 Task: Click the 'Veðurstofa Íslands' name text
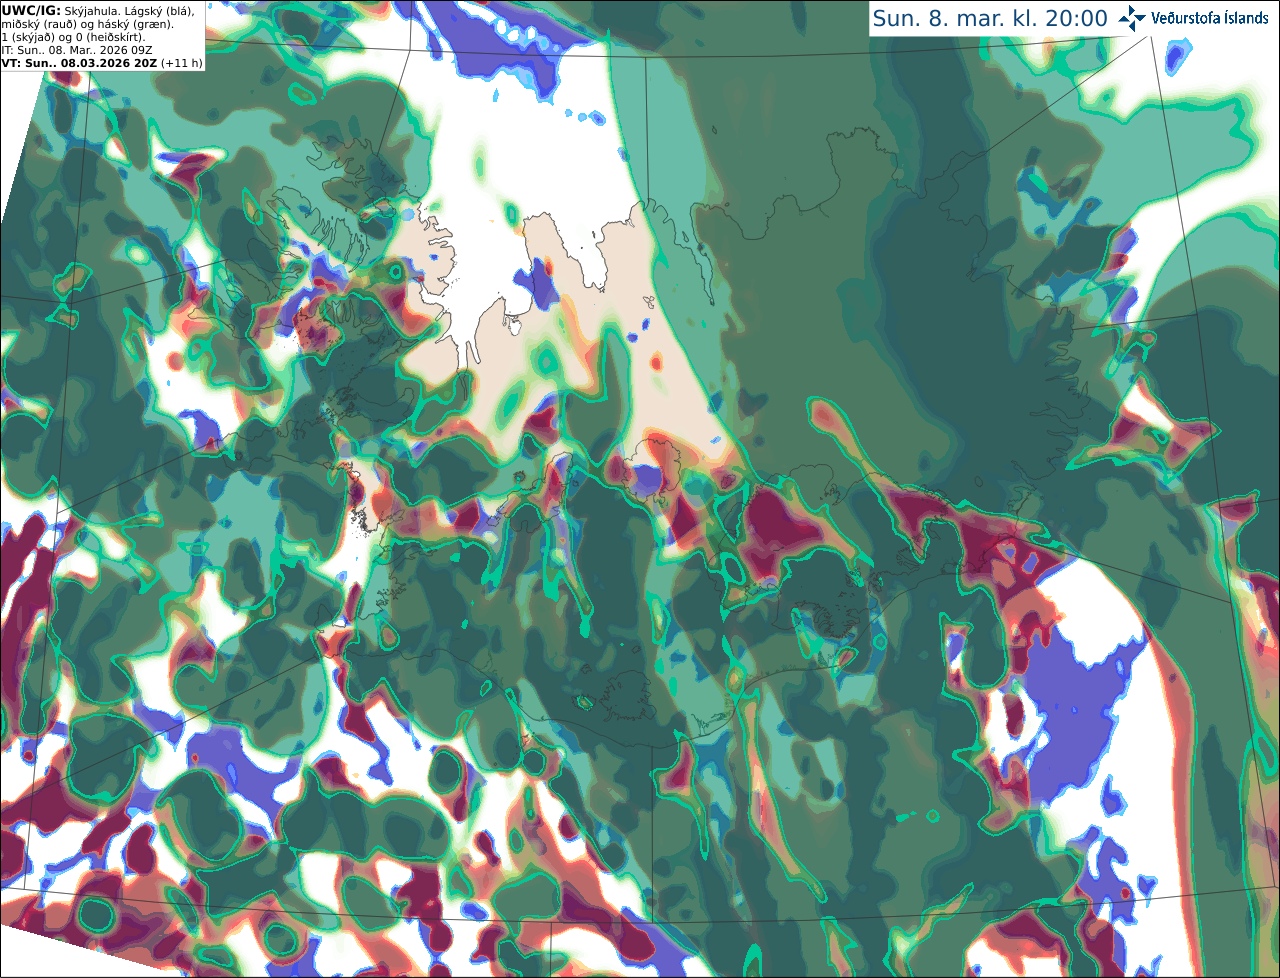pos(1210,18)
